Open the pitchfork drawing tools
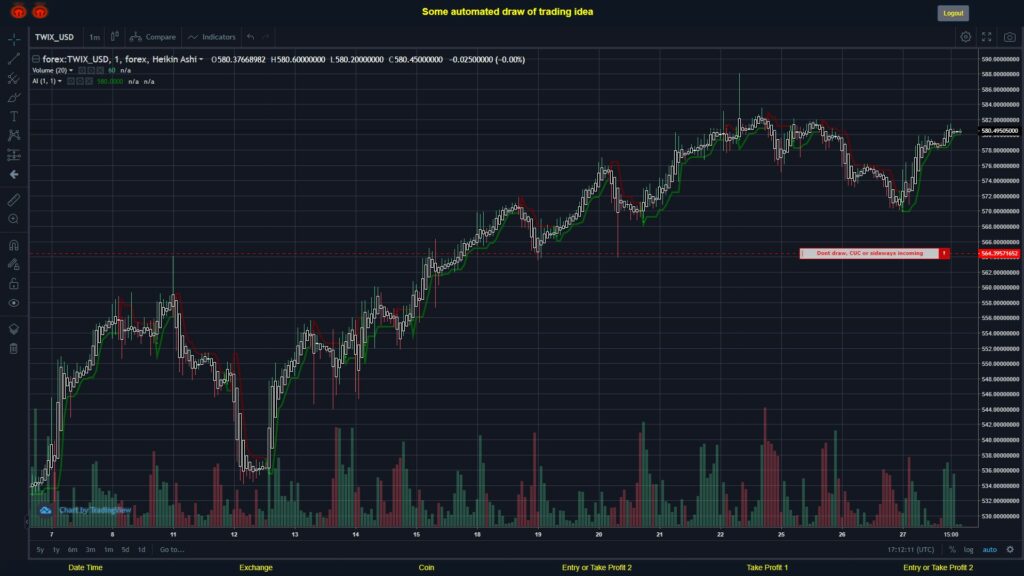Image resolution: width=1024 pixels, height=576 pixels. click(x=14, y=78)
